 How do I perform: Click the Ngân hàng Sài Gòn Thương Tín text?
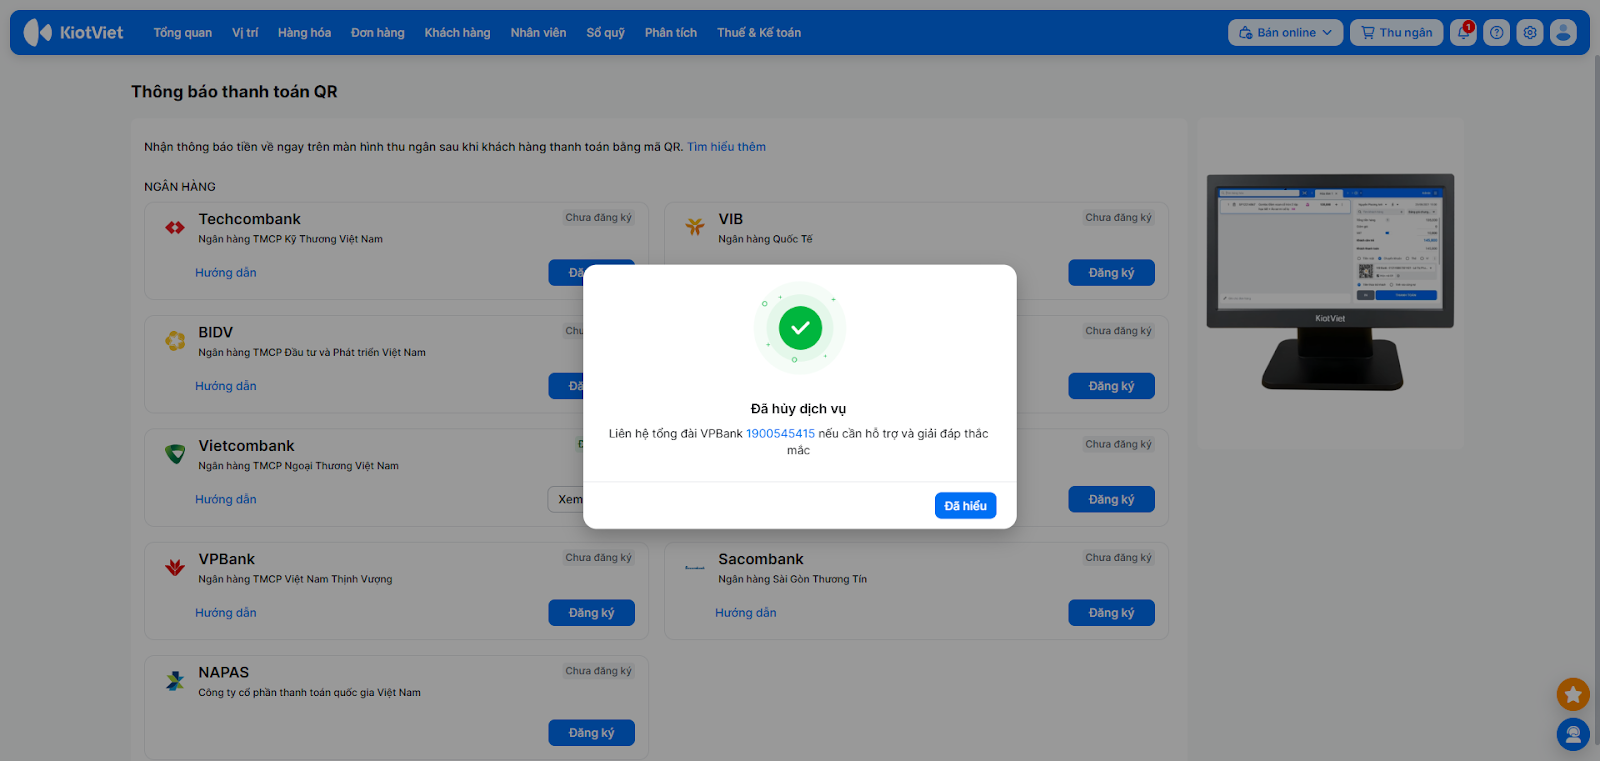(792, 579)
